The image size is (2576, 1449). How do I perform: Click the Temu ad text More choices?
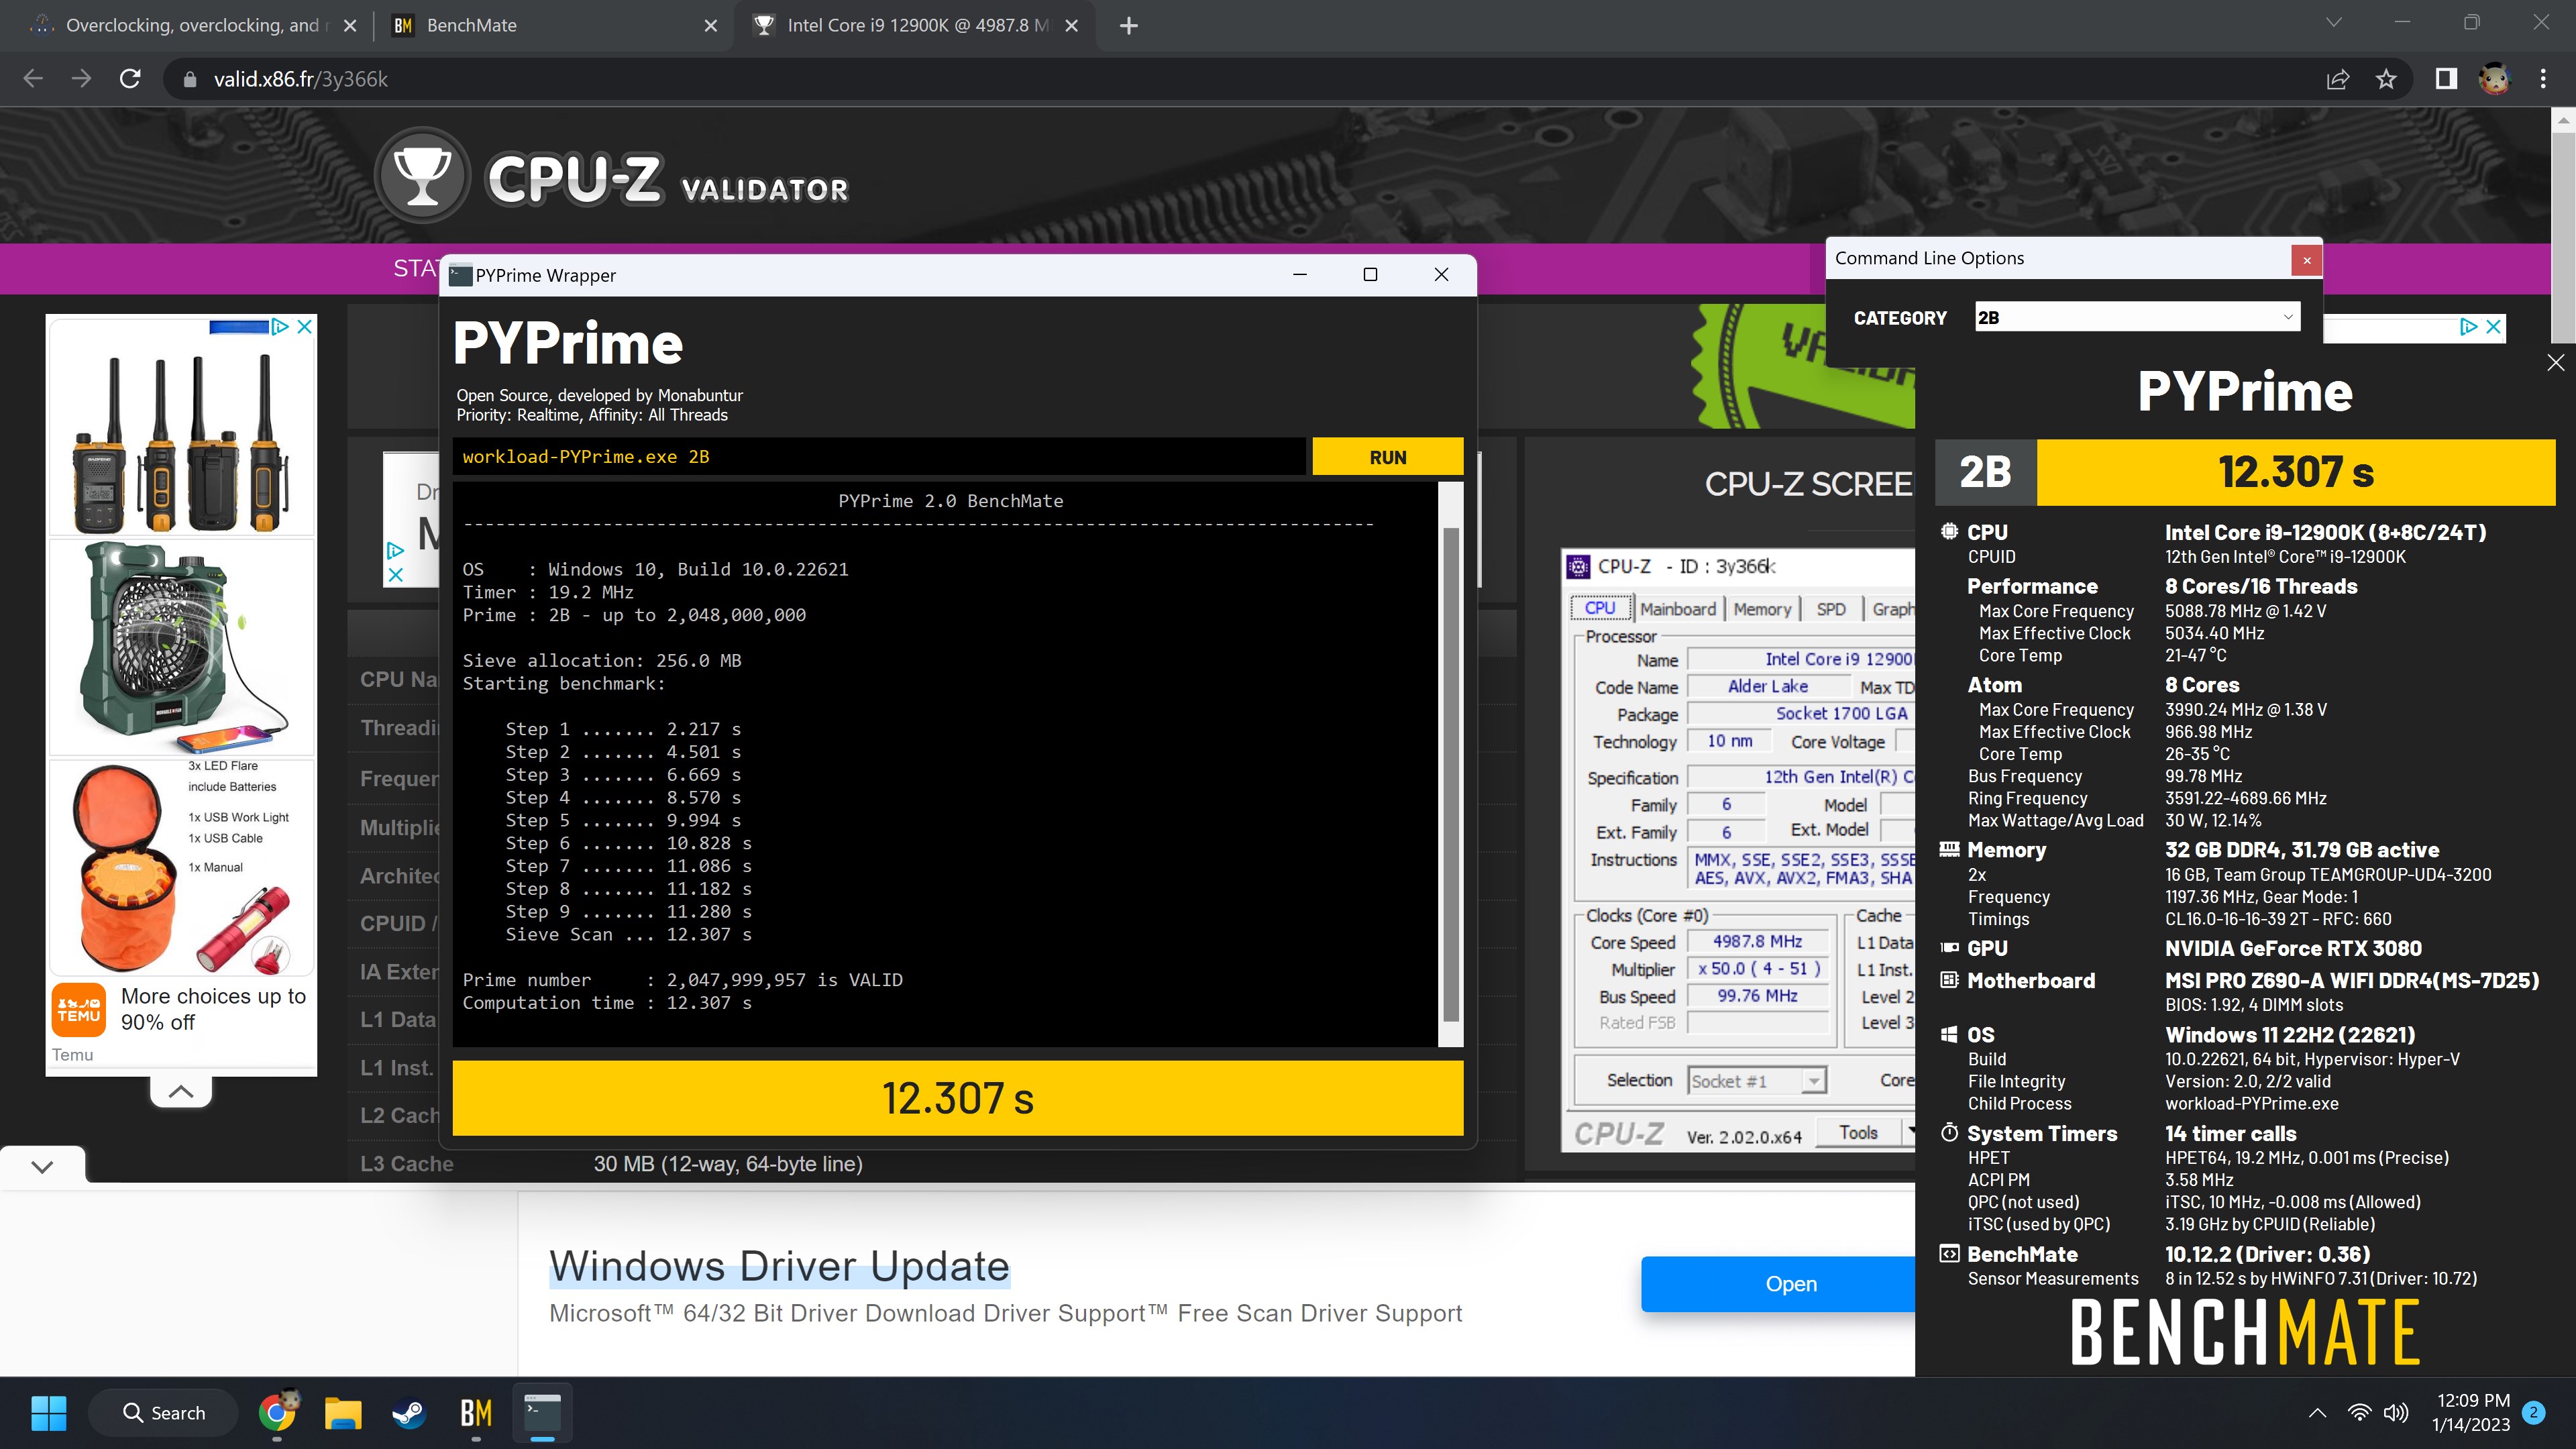point(213,1009)
